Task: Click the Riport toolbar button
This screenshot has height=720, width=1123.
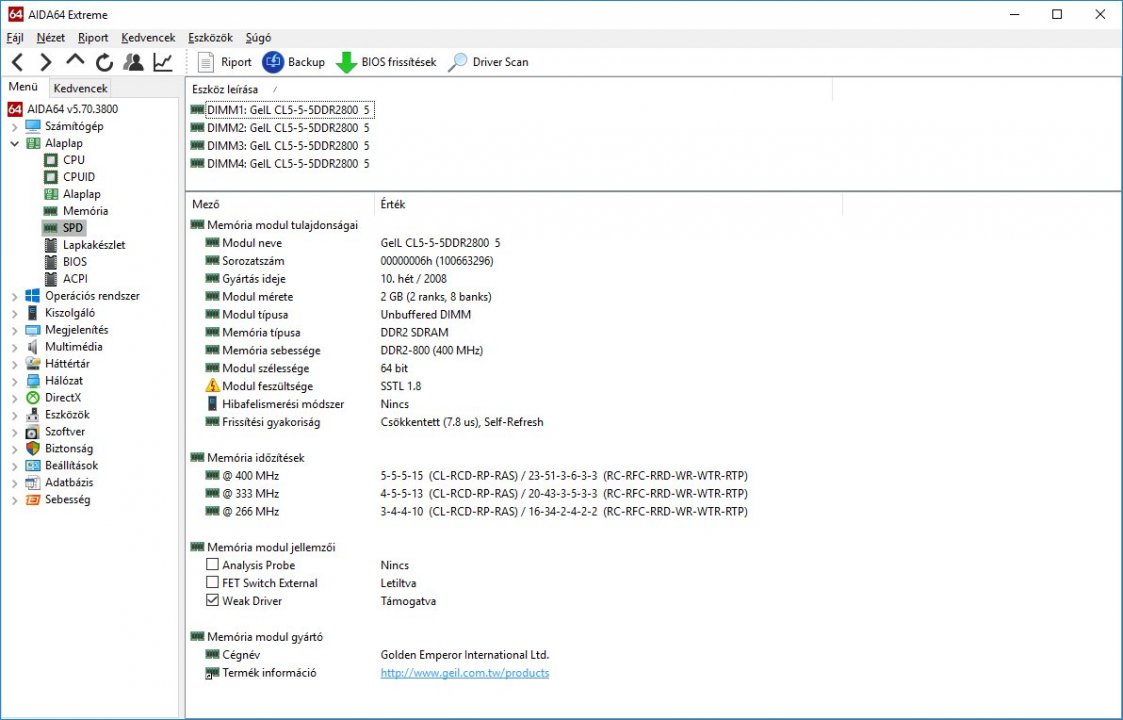Action: pyautogui.click(x=224, y=62)
